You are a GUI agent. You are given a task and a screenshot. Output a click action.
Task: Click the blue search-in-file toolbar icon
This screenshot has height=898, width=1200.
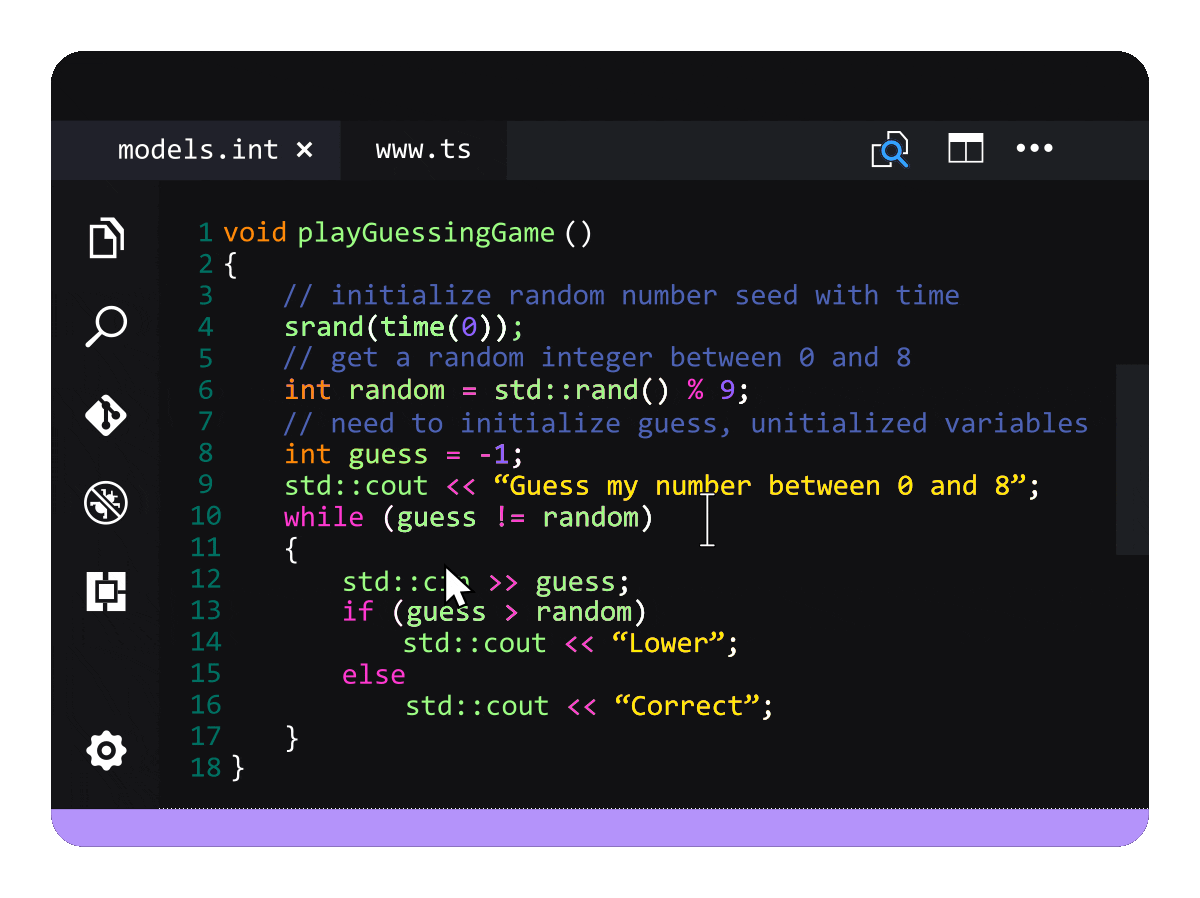click(x=889, y=149)
